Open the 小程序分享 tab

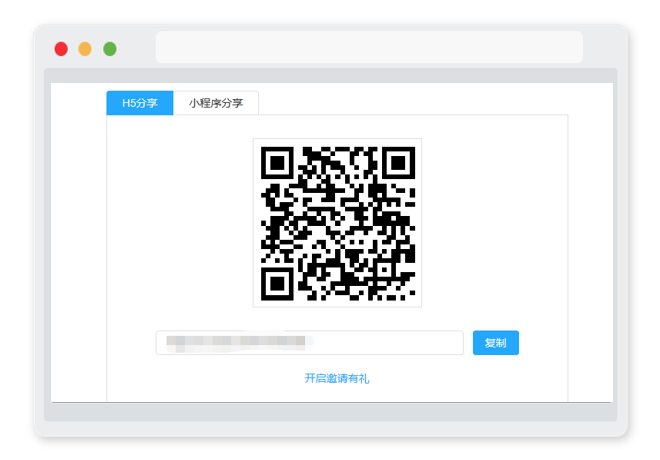[x=216, y=103]
